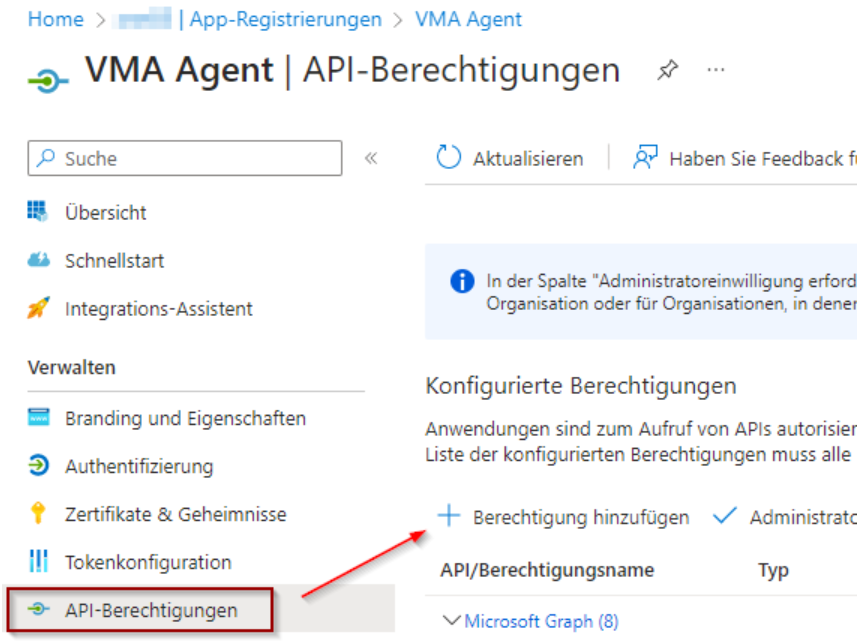Screen dimensions: 858x643
Task: Click the API-Berechtigungen sidebar icon
Action: pos(38,608)
